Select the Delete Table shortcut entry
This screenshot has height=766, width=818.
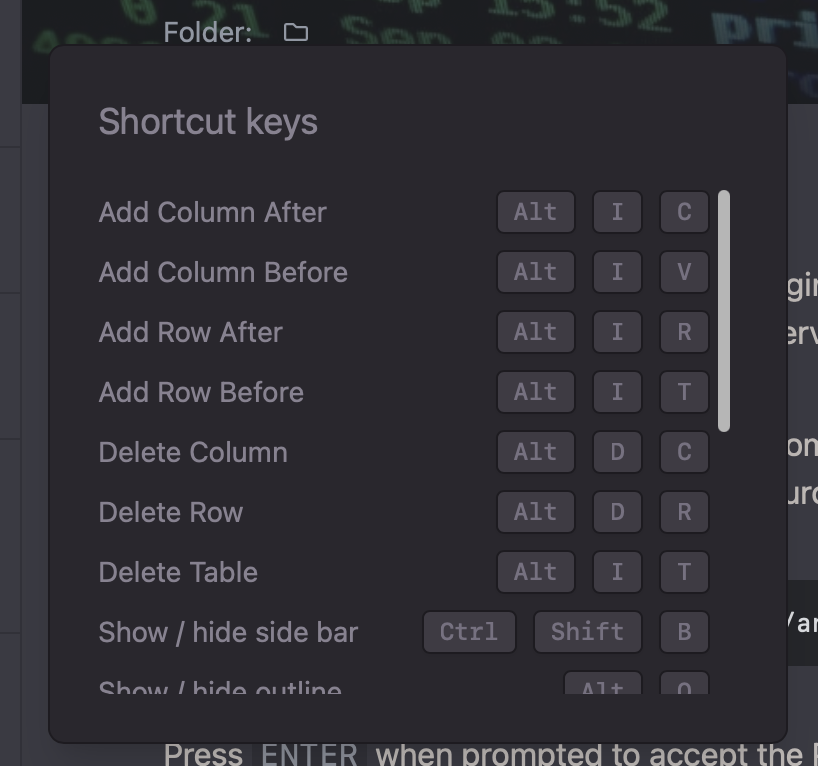[x=178, y=572]
